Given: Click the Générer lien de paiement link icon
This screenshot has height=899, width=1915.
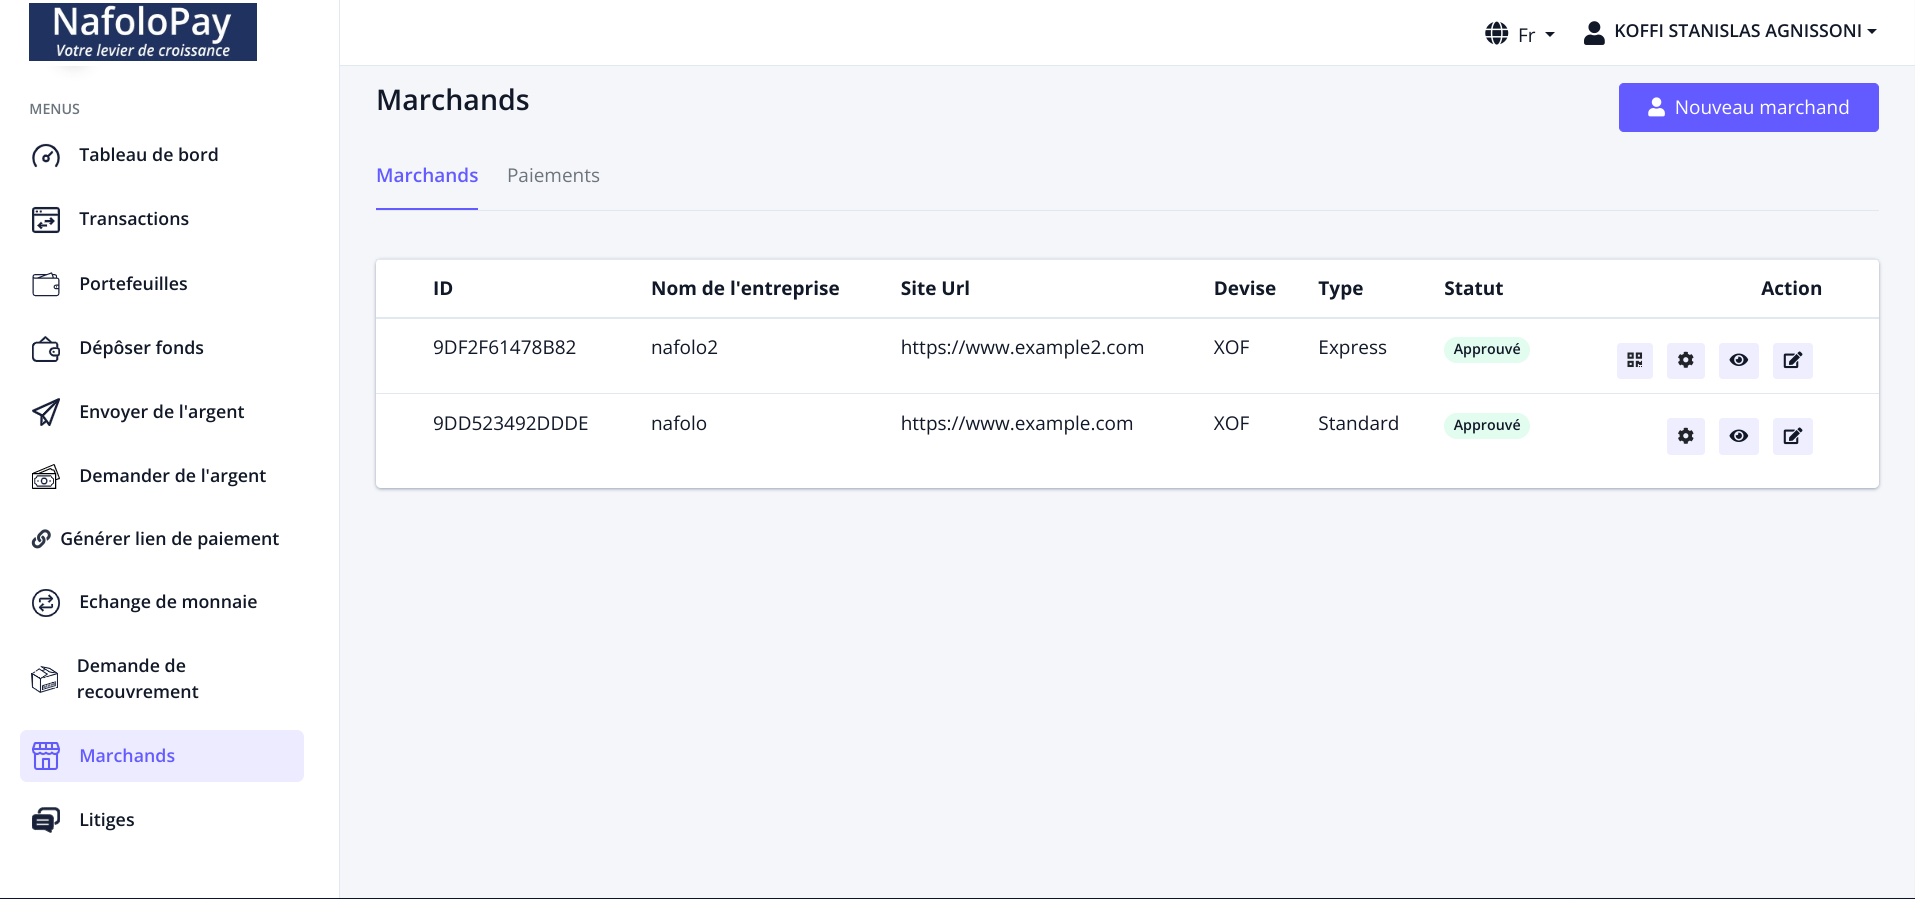Looking at the screenshot, I should click(41, 539).
